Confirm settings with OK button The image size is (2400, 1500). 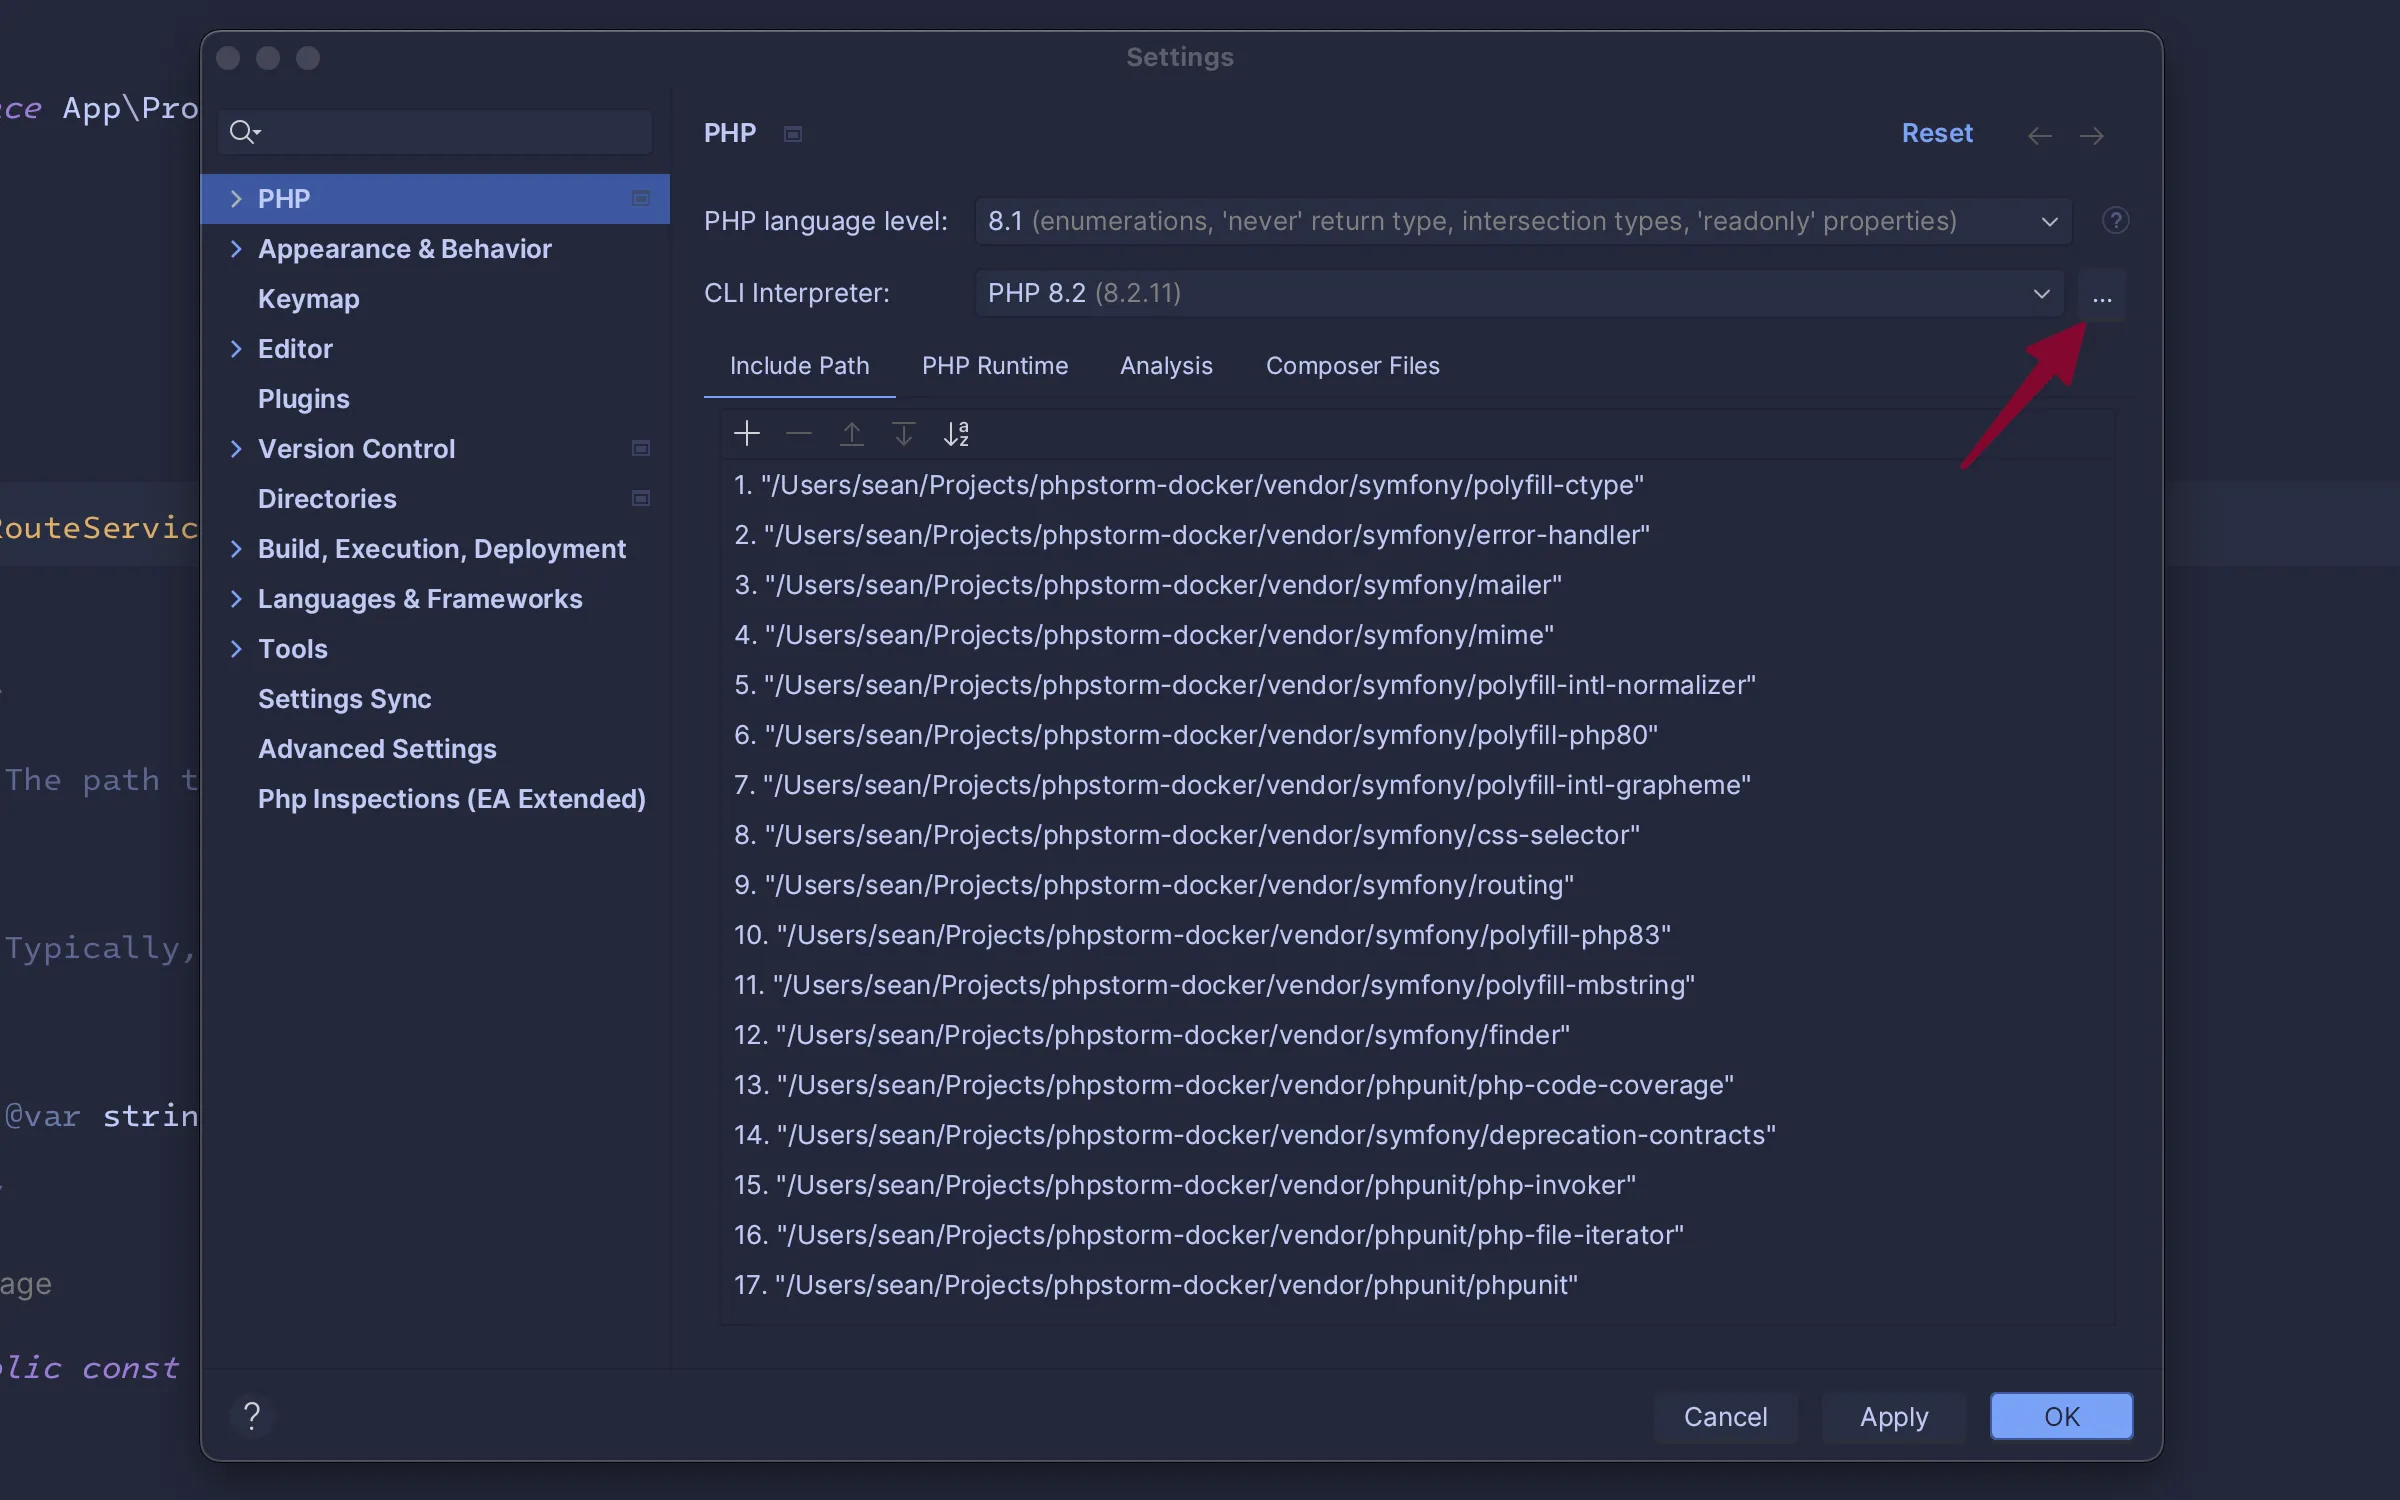[2061, 1416]
